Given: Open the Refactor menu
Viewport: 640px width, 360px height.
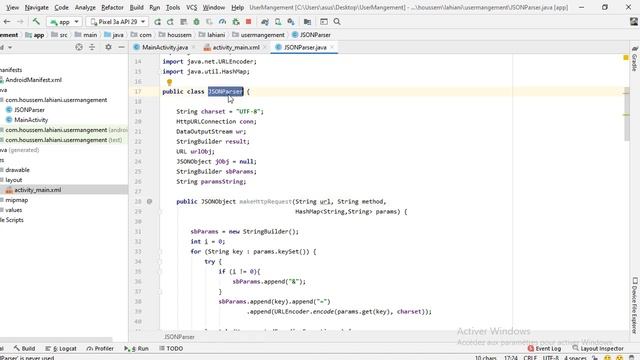Looking at the screenshot, I should pos(112,7).
